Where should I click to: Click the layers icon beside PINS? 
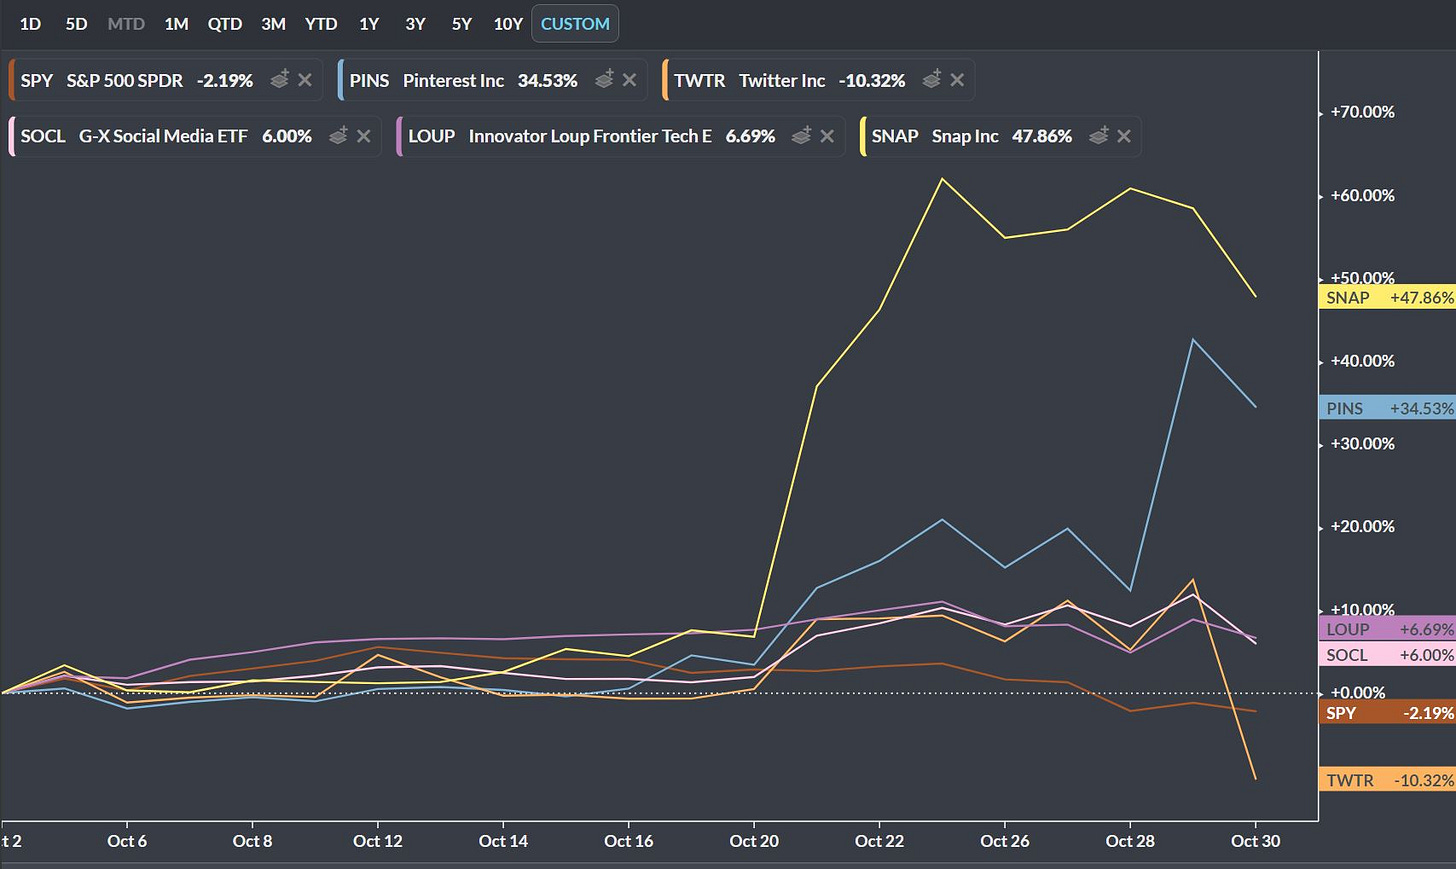604,79
